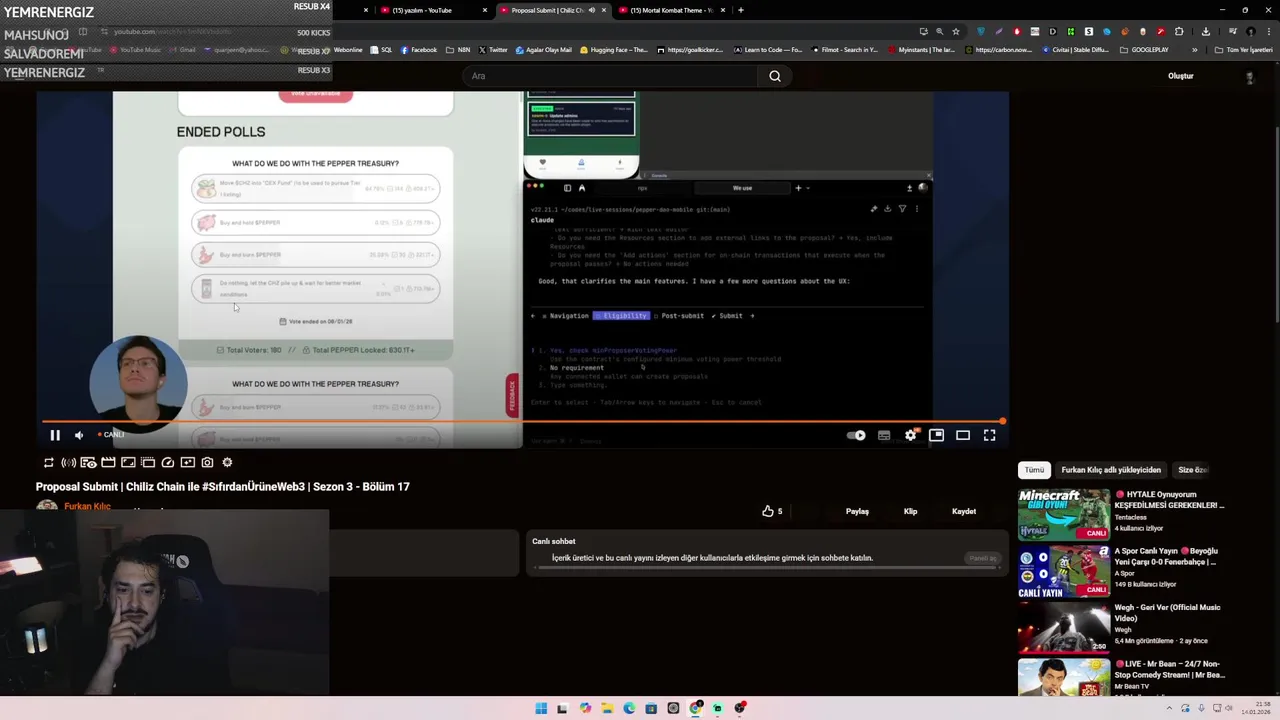
Task: Click the YouTube search field Ara
Action: (610, 76)
